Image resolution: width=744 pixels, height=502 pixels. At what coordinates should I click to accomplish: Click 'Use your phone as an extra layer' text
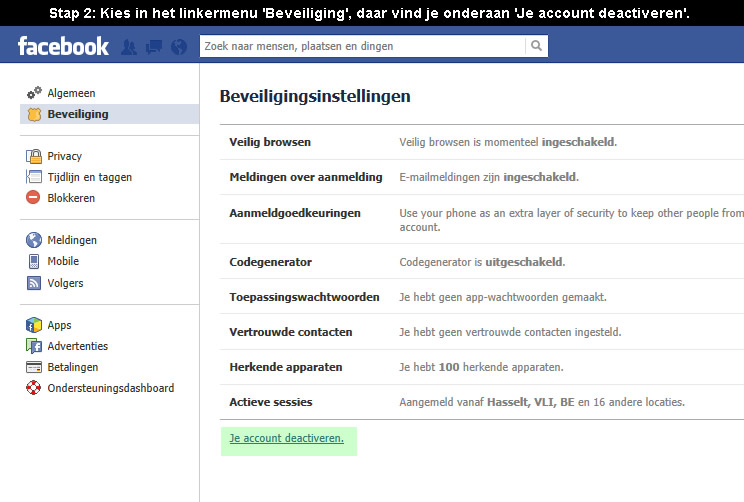(572, 220)
